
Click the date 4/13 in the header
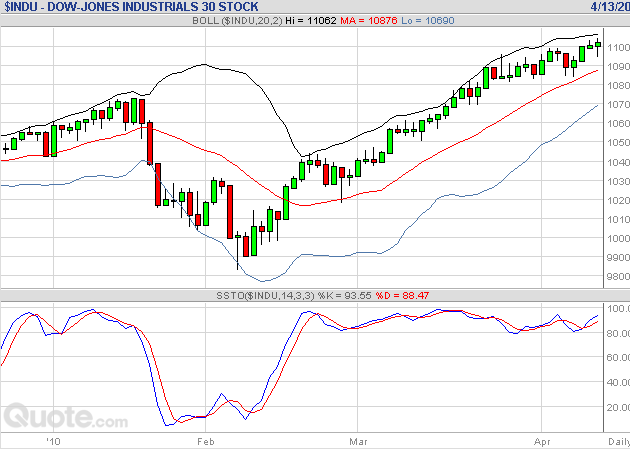pos(610,7)
